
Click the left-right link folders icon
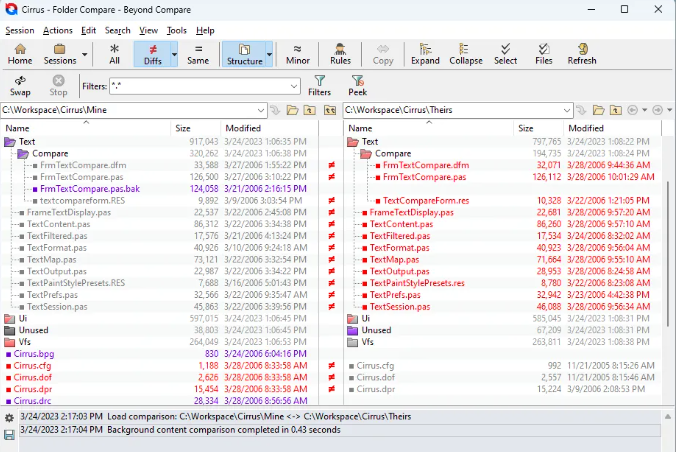(330, 110)
